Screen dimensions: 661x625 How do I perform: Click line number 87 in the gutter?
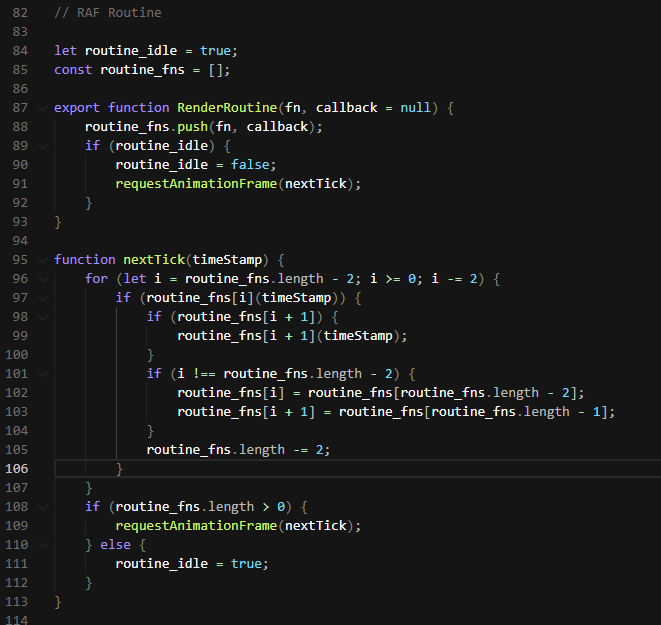click(x=20, y=108)
